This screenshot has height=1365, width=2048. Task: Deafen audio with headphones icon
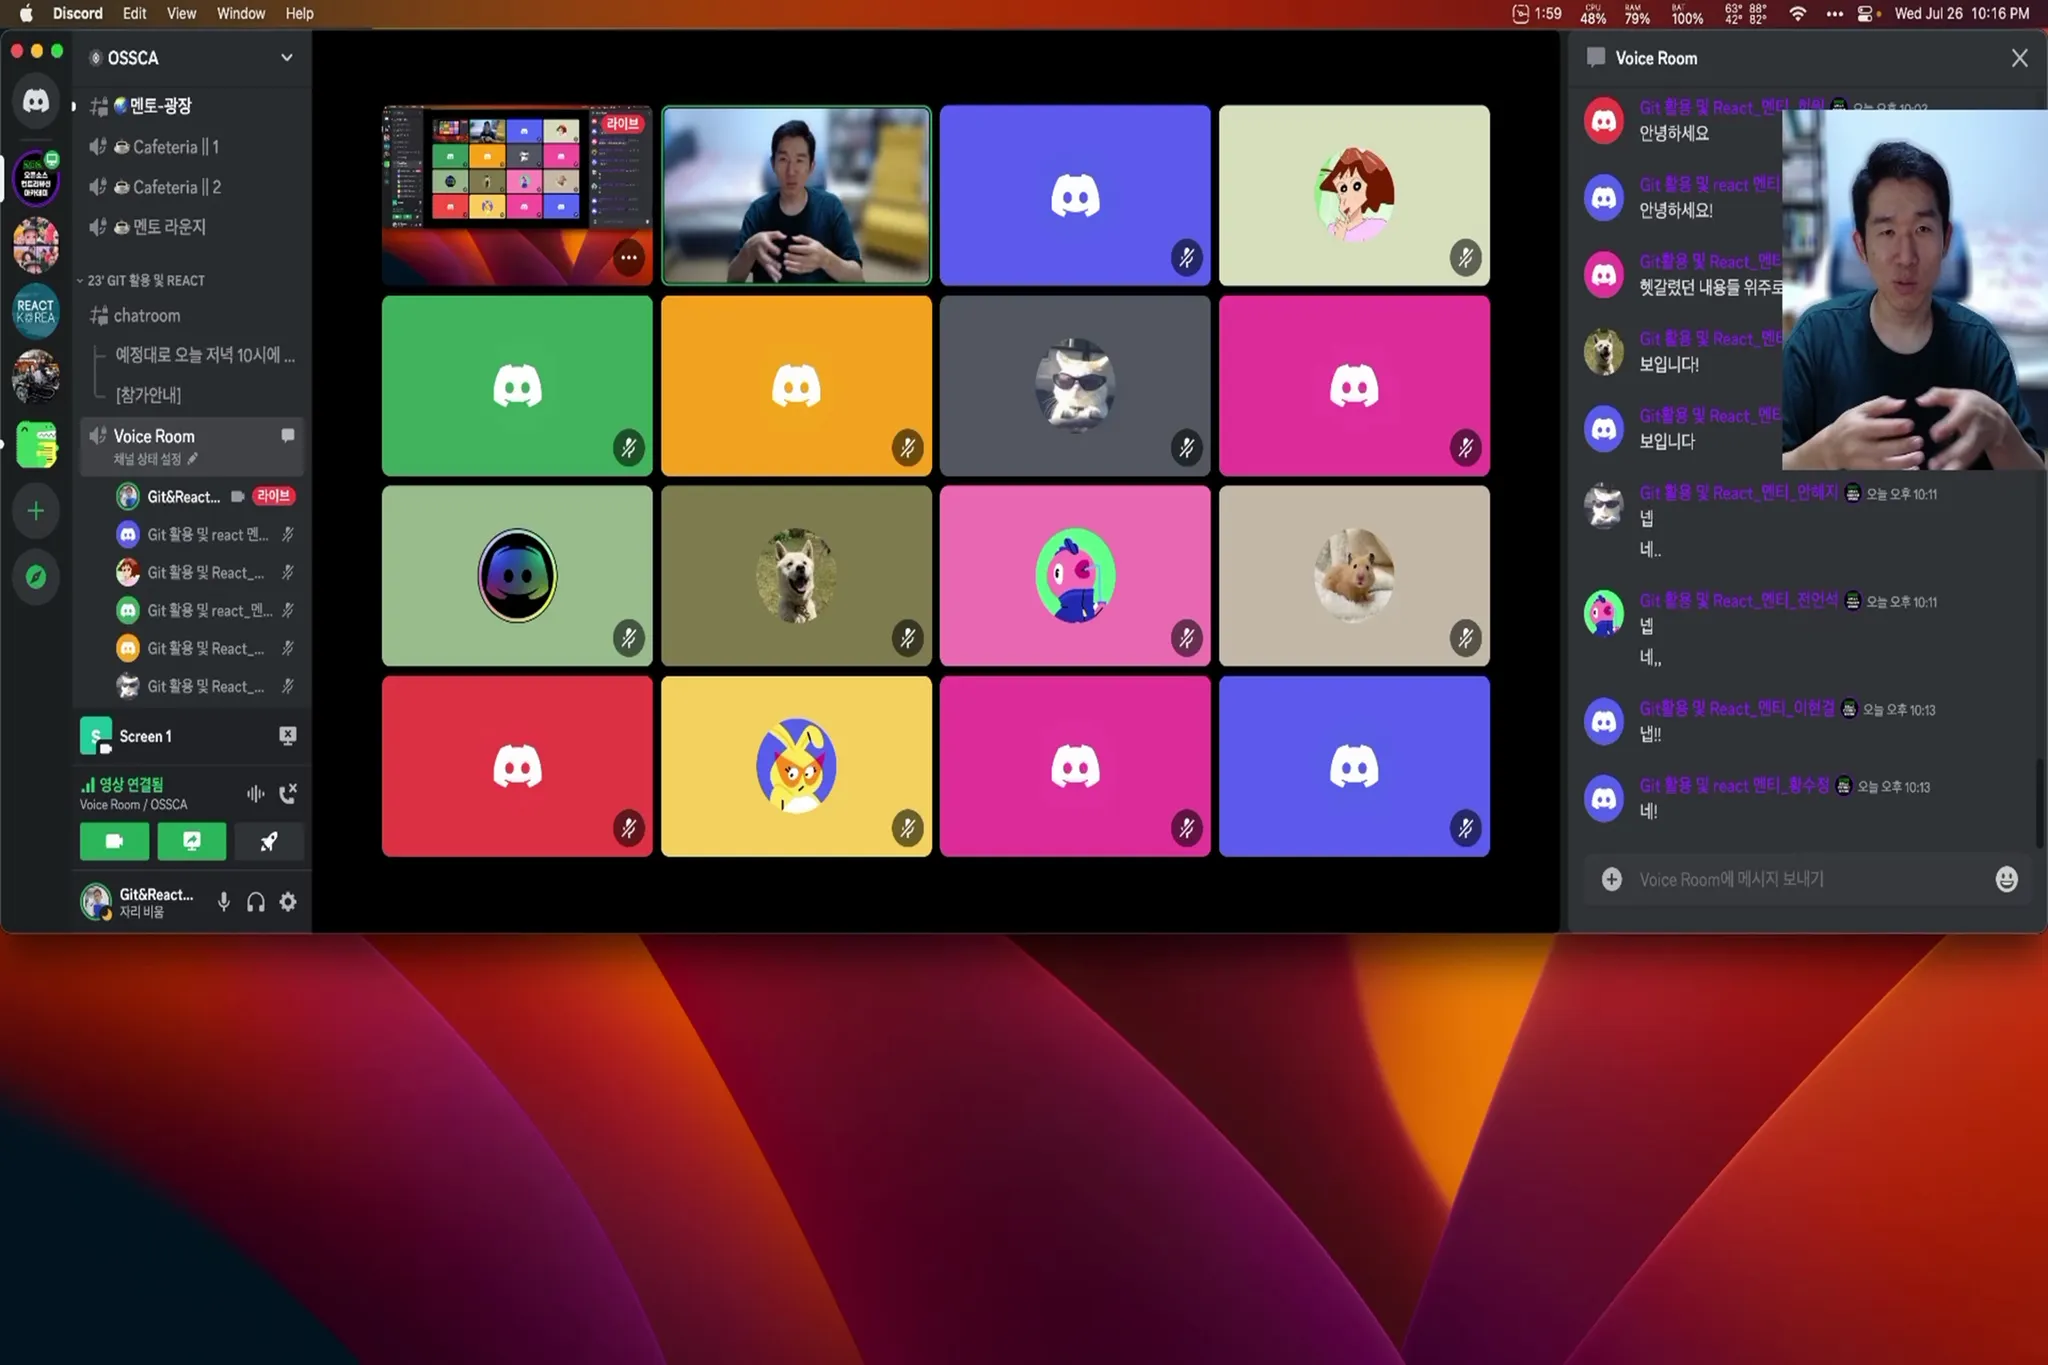(256, 902)
